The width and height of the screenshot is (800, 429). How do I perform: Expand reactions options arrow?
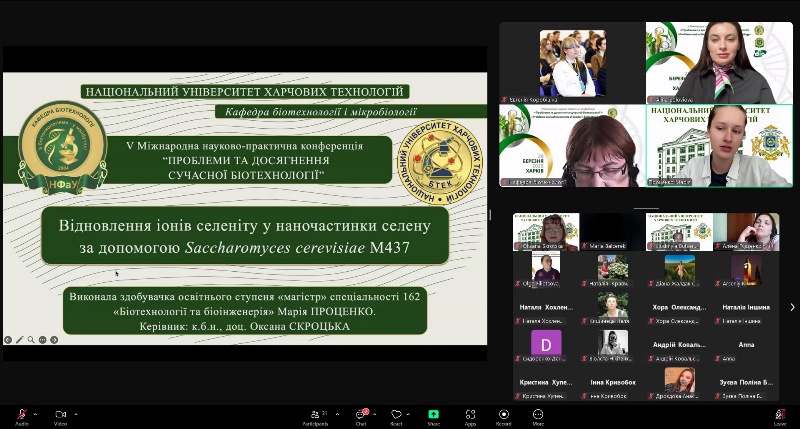(408, 414)
